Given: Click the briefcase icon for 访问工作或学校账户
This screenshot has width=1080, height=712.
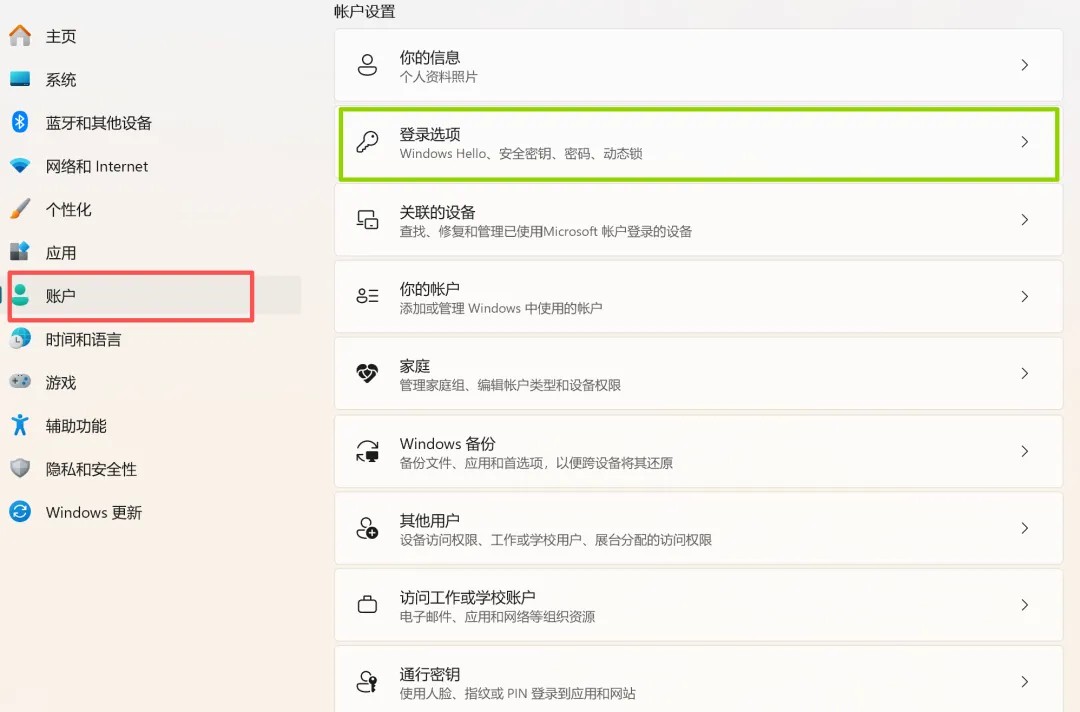Looking at the screenshot, I should pyautogui.click(x=367, y=605).
